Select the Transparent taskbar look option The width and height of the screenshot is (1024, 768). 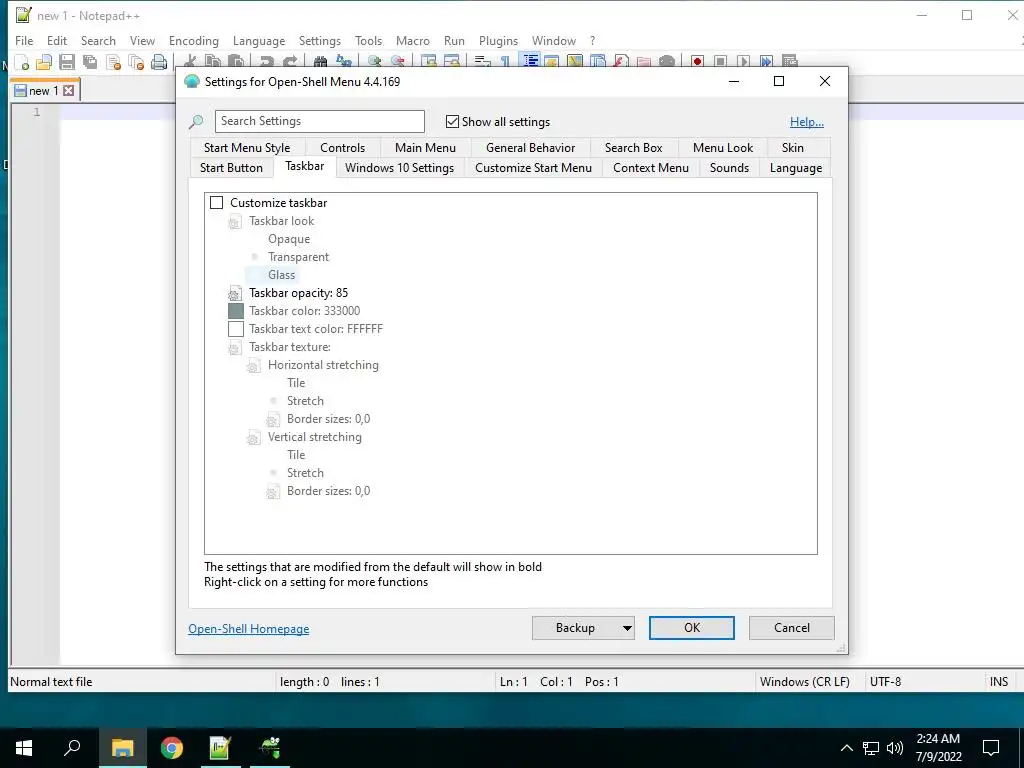pyautogui.click(x=298, y=257)
